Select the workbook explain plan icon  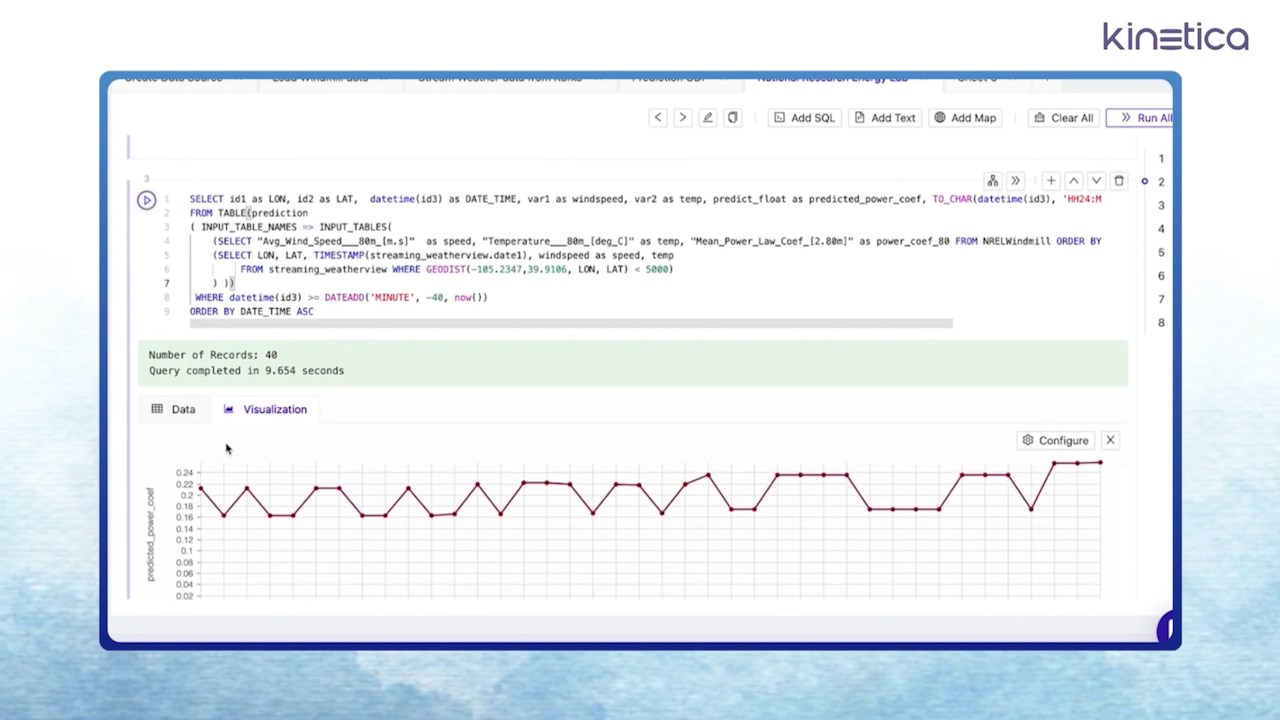pos(992,180)
